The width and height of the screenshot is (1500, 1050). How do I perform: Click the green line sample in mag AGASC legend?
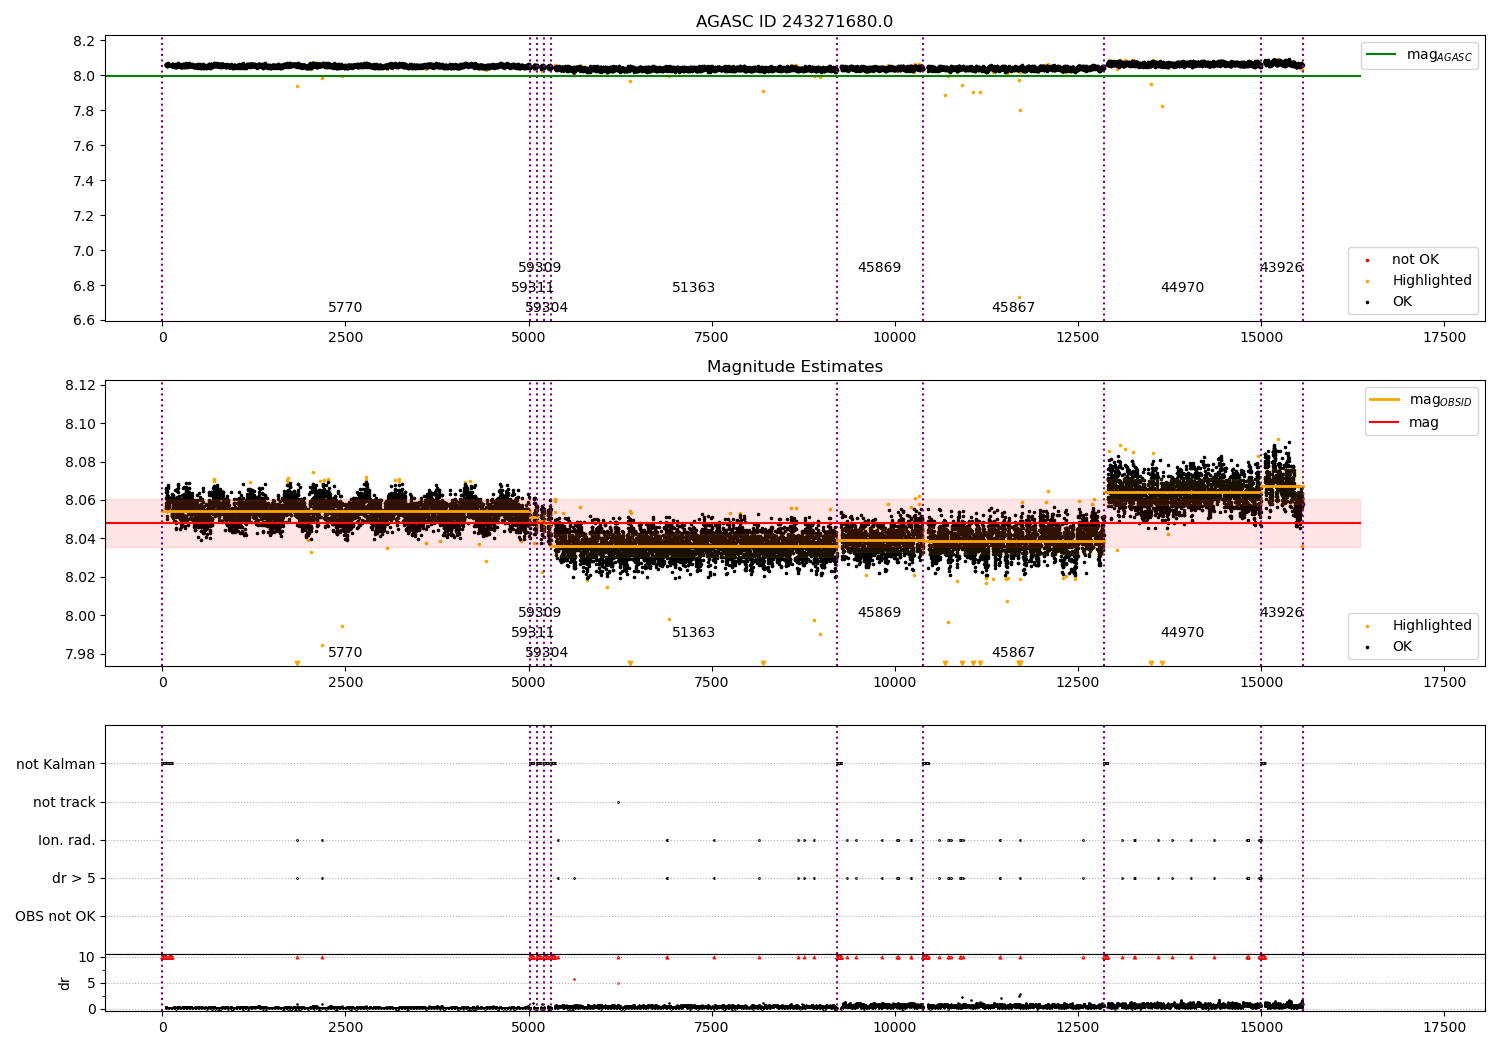coord(1381,55)
